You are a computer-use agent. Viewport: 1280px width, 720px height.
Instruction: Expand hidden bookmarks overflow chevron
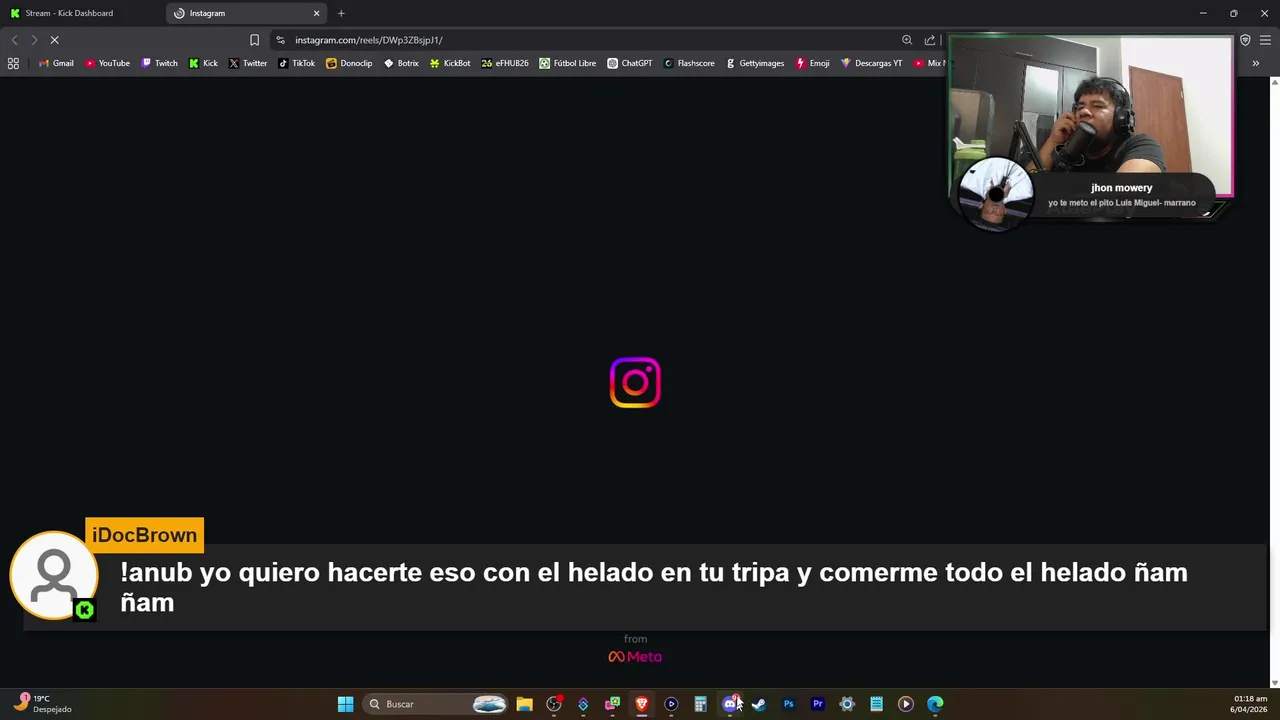coord(1255,63)
